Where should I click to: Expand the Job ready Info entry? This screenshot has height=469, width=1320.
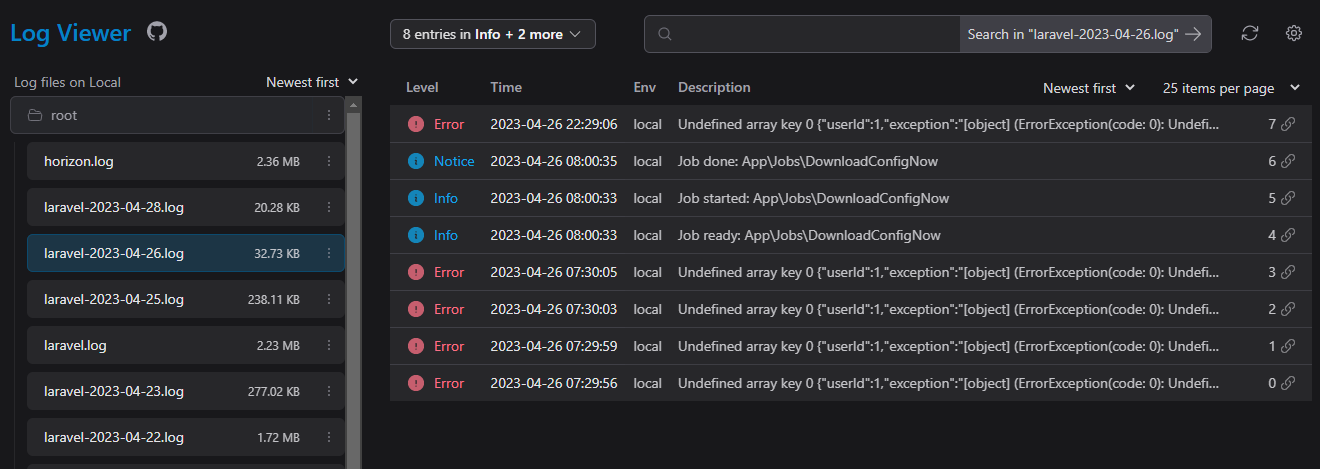pos(850,235)
